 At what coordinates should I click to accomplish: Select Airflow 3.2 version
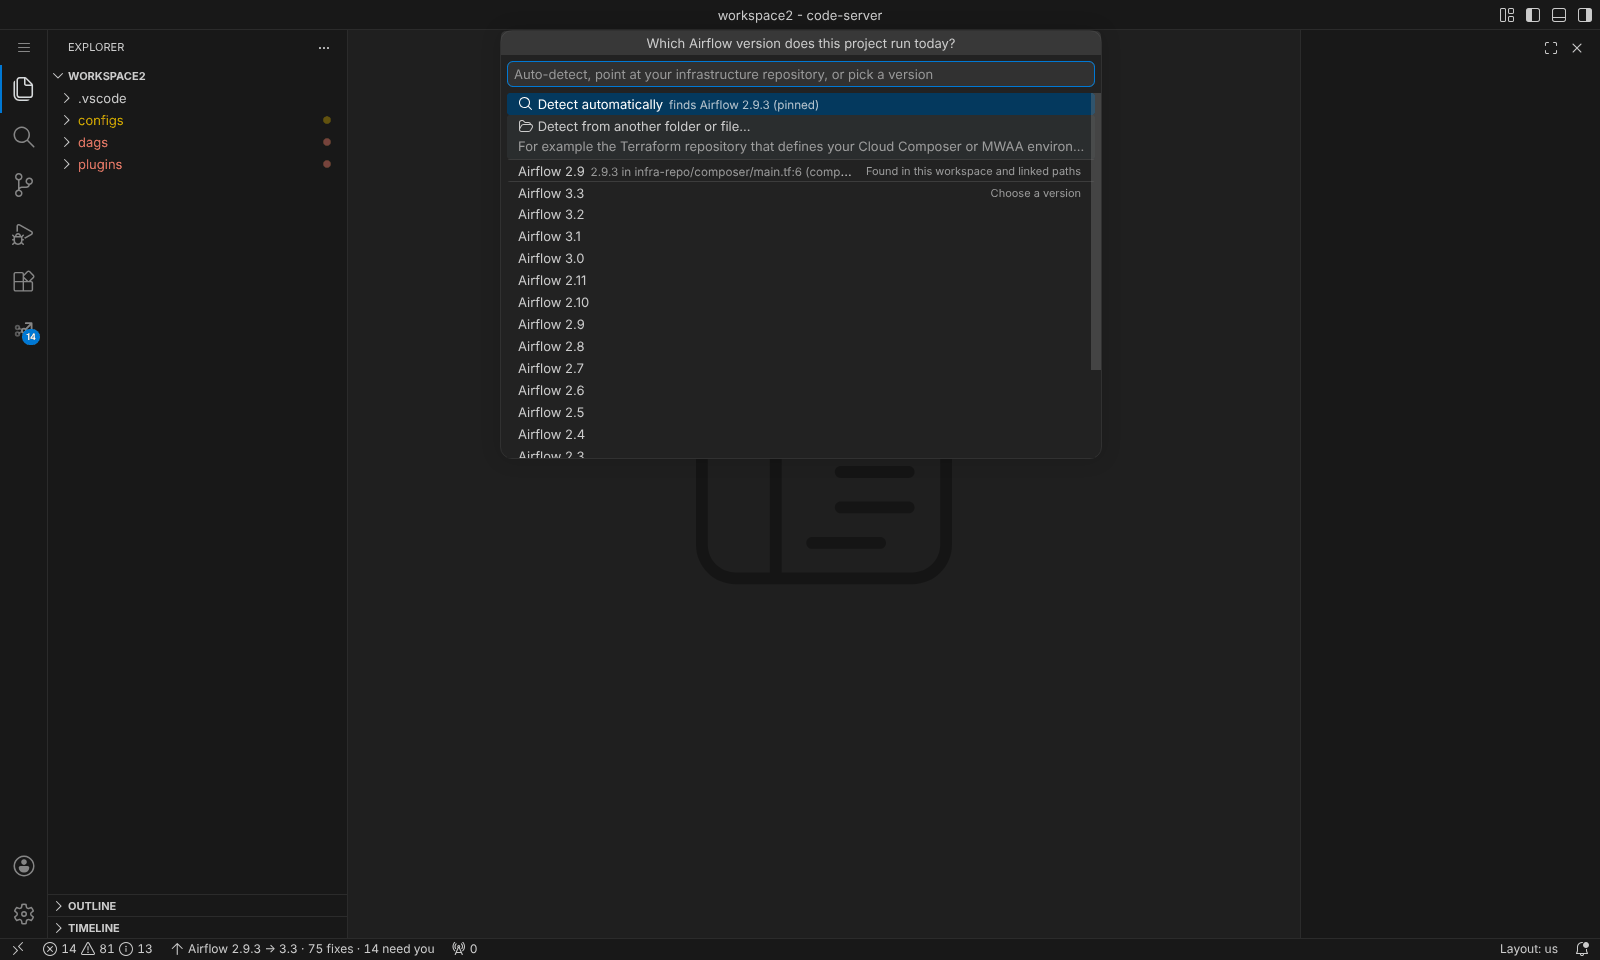coord(798,215)
